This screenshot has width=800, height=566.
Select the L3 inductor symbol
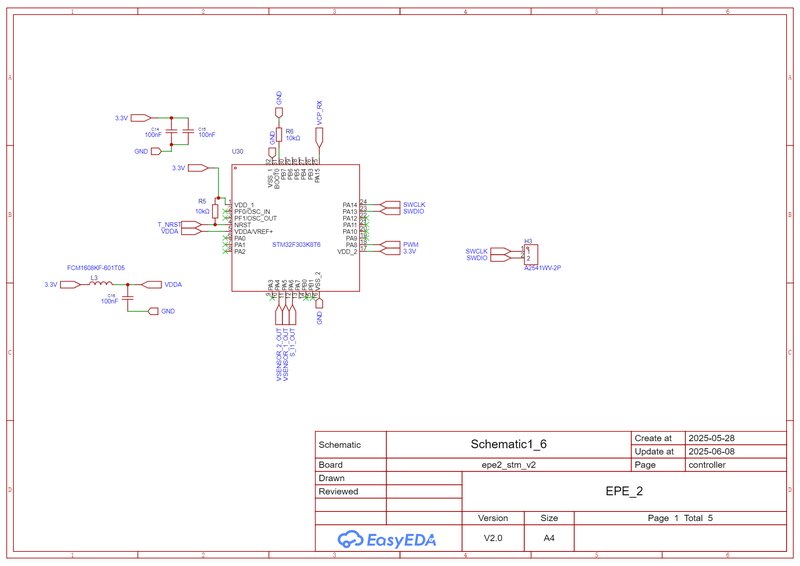point(102,283)
